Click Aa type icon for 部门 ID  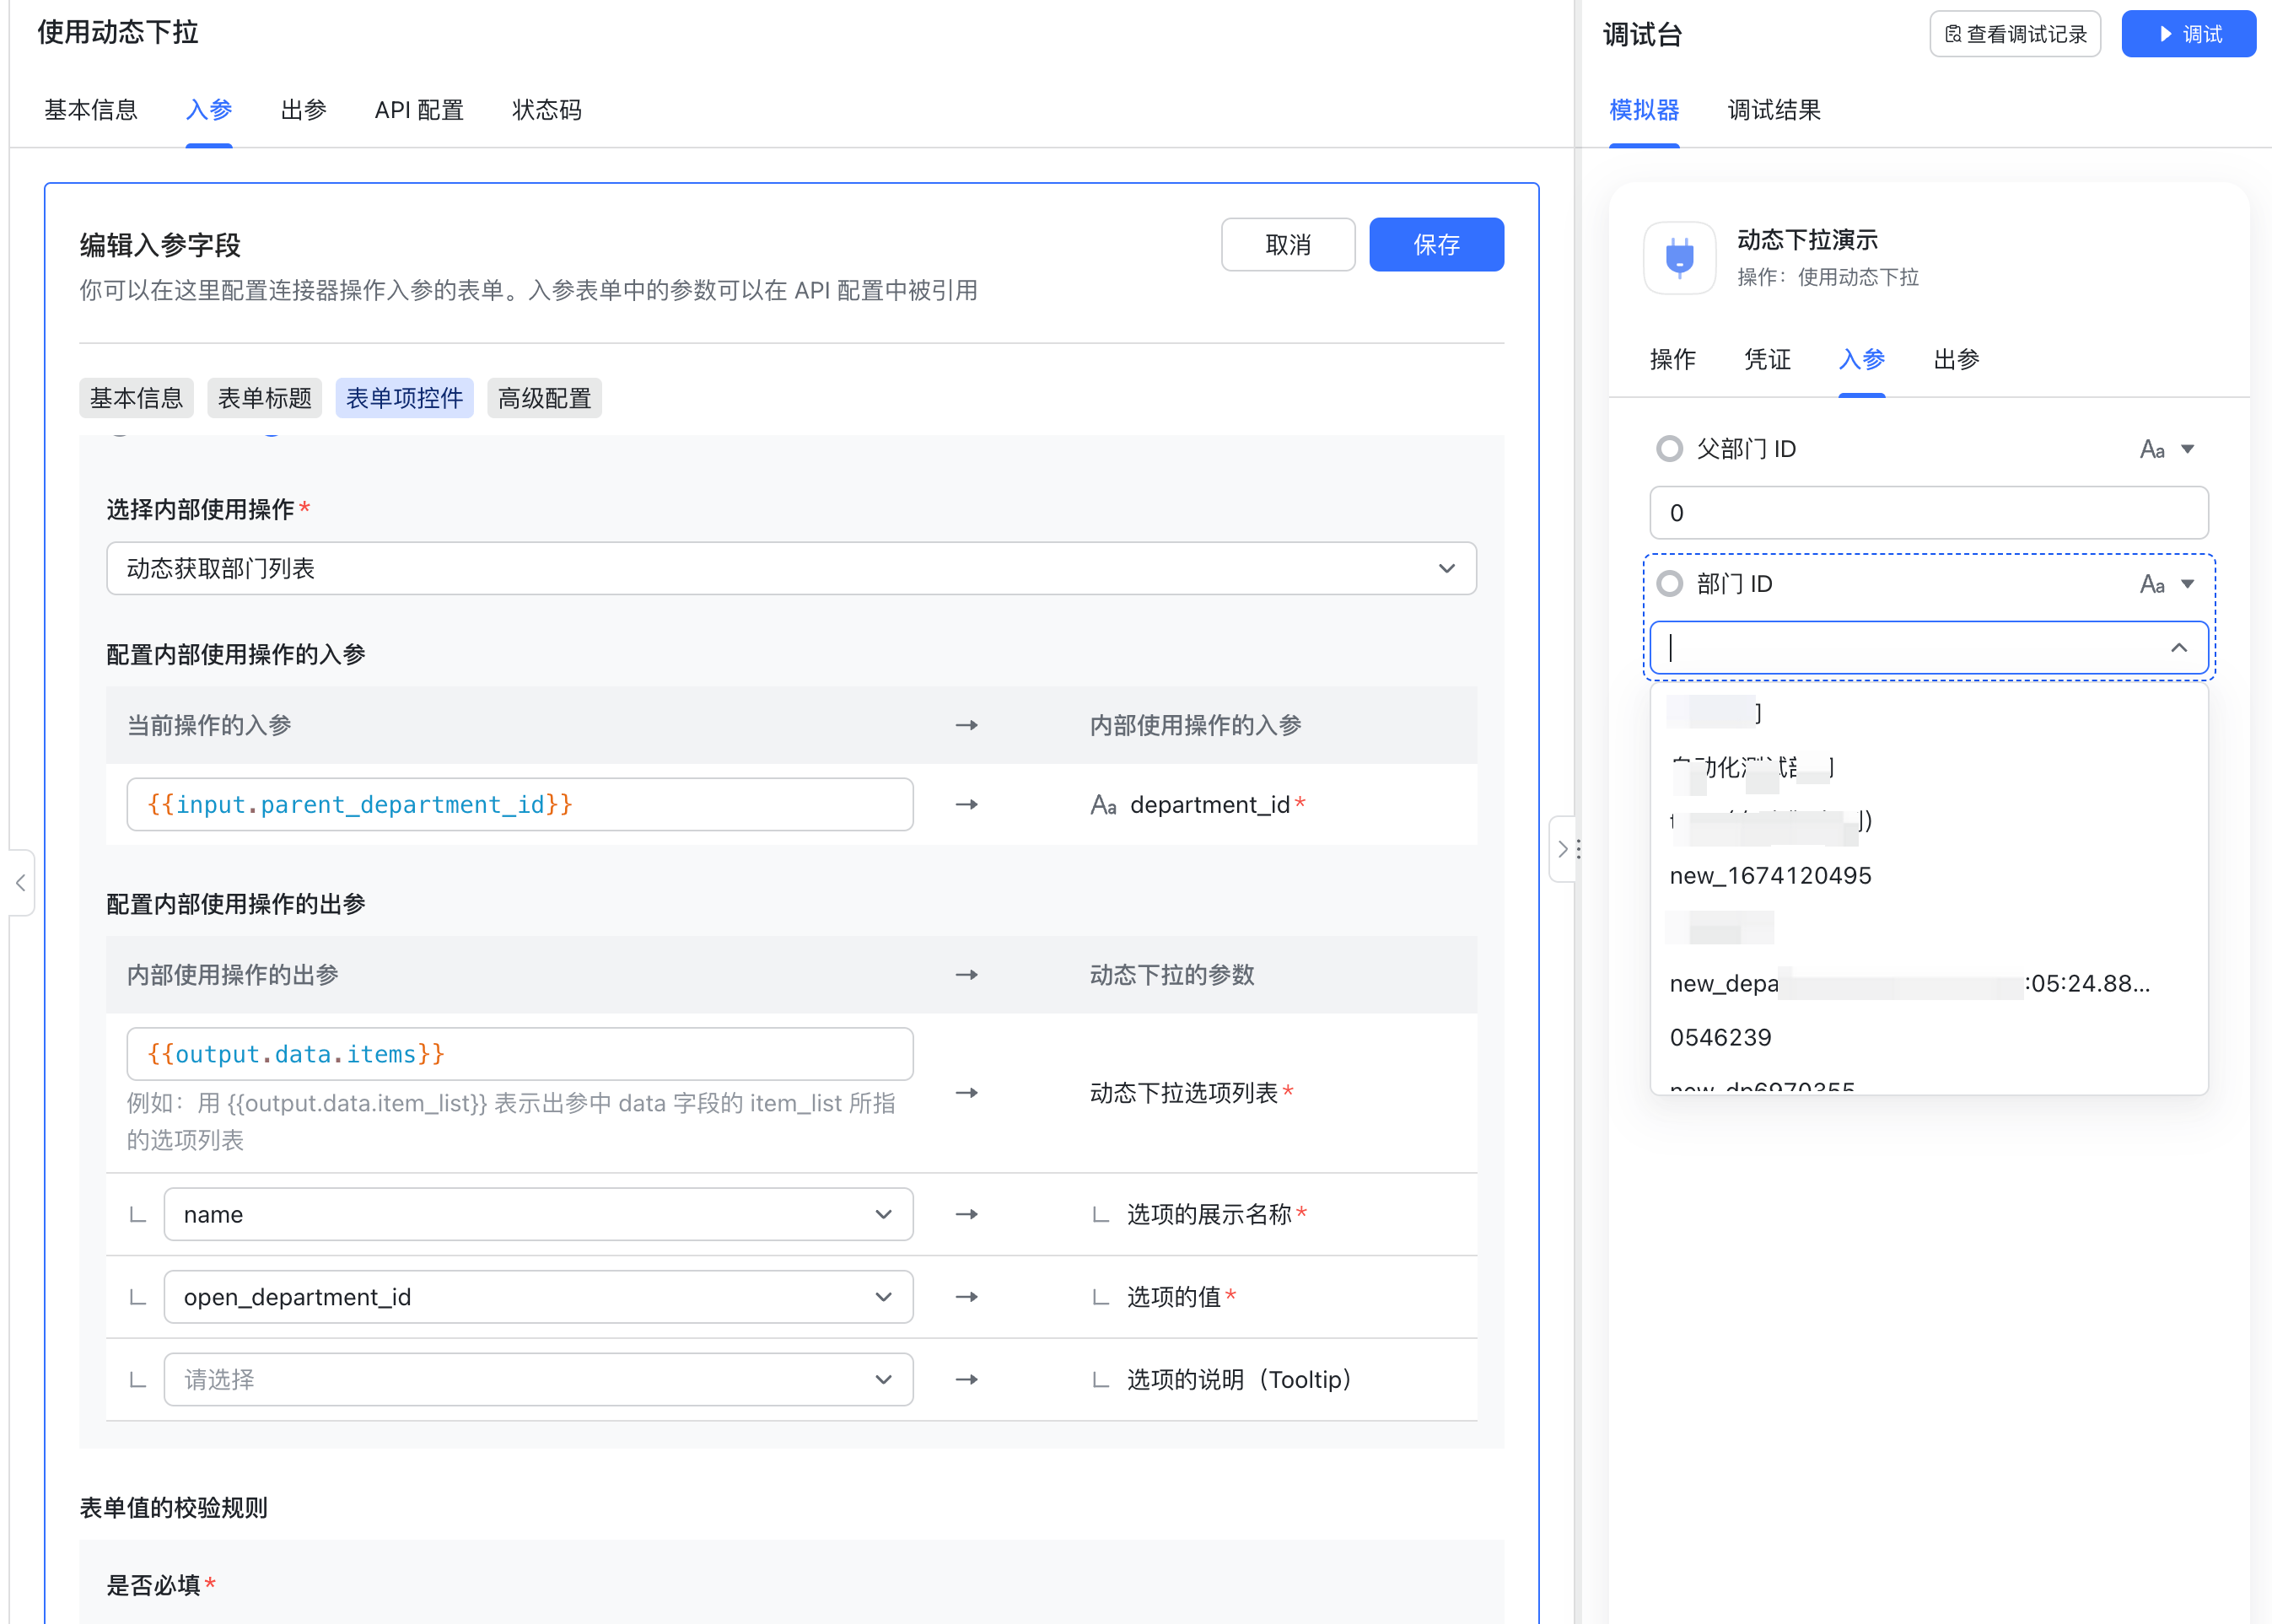[2152, 584]
